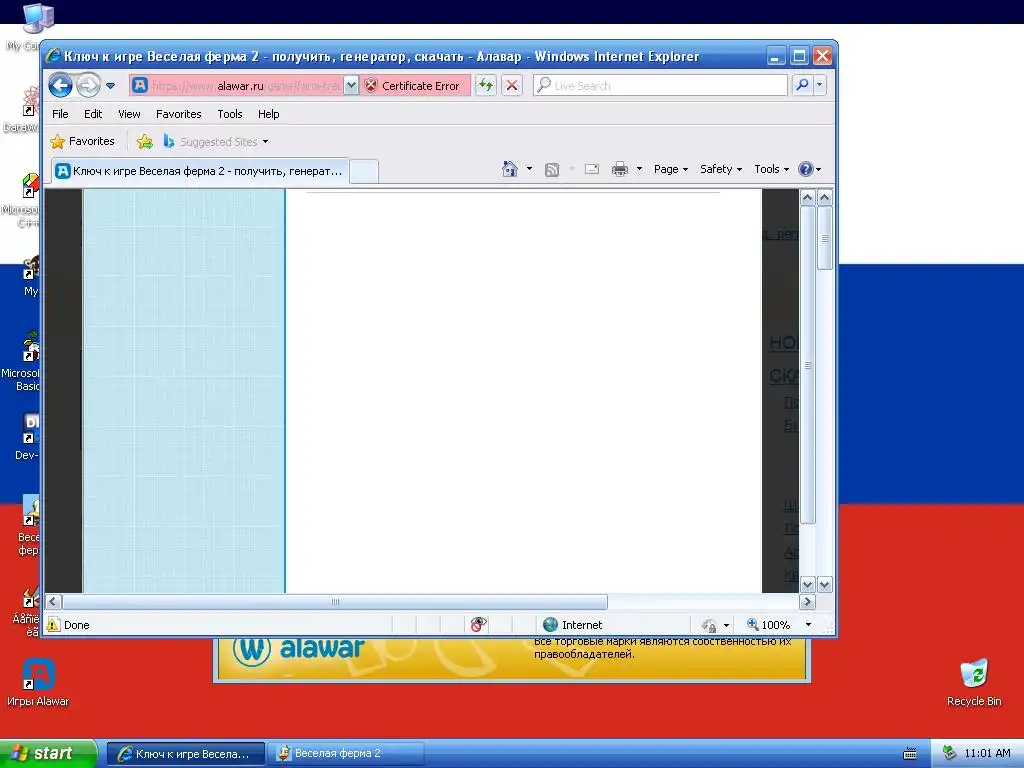
Task: Click the Internet Explorer title bar icon
Action: pyautogui.click(x=54, y=56)
